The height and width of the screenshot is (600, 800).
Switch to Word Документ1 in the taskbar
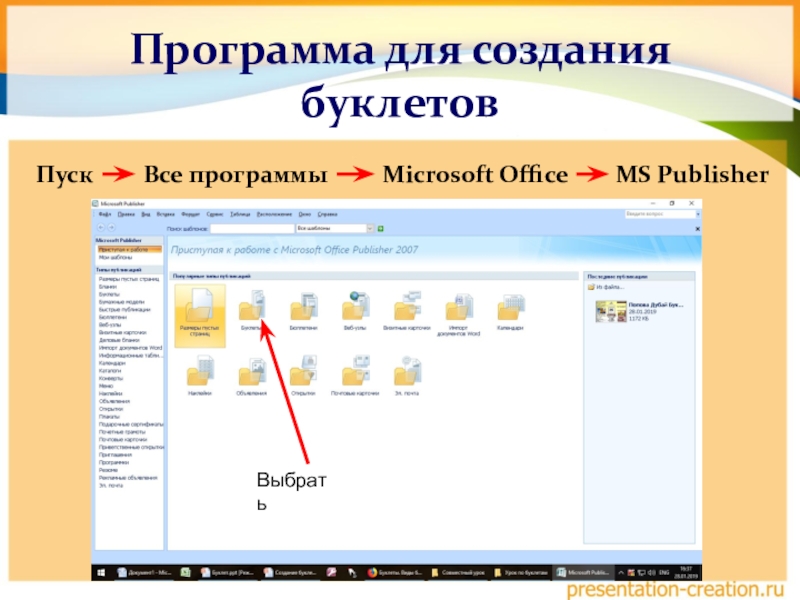[145, 572]
